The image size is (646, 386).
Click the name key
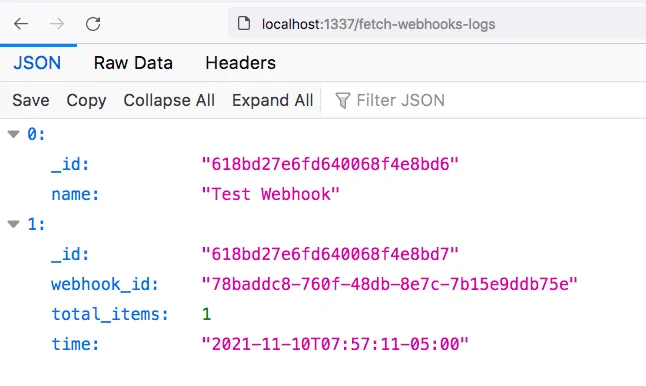(x=75, y=194)
